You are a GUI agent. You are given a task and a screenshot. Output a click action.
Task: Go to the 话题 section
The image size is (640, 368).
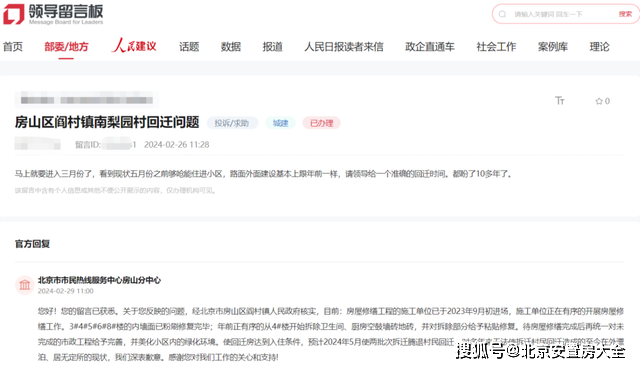(189, 47)
